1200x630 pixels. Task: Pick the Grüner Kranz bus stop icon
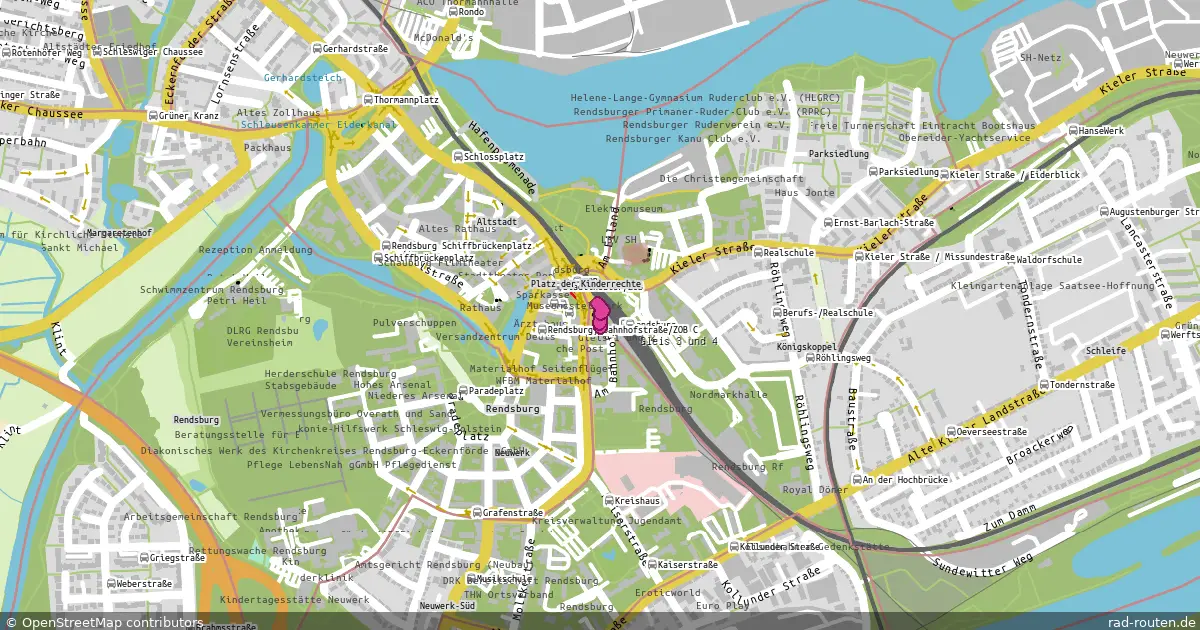[x=152, y=116]
